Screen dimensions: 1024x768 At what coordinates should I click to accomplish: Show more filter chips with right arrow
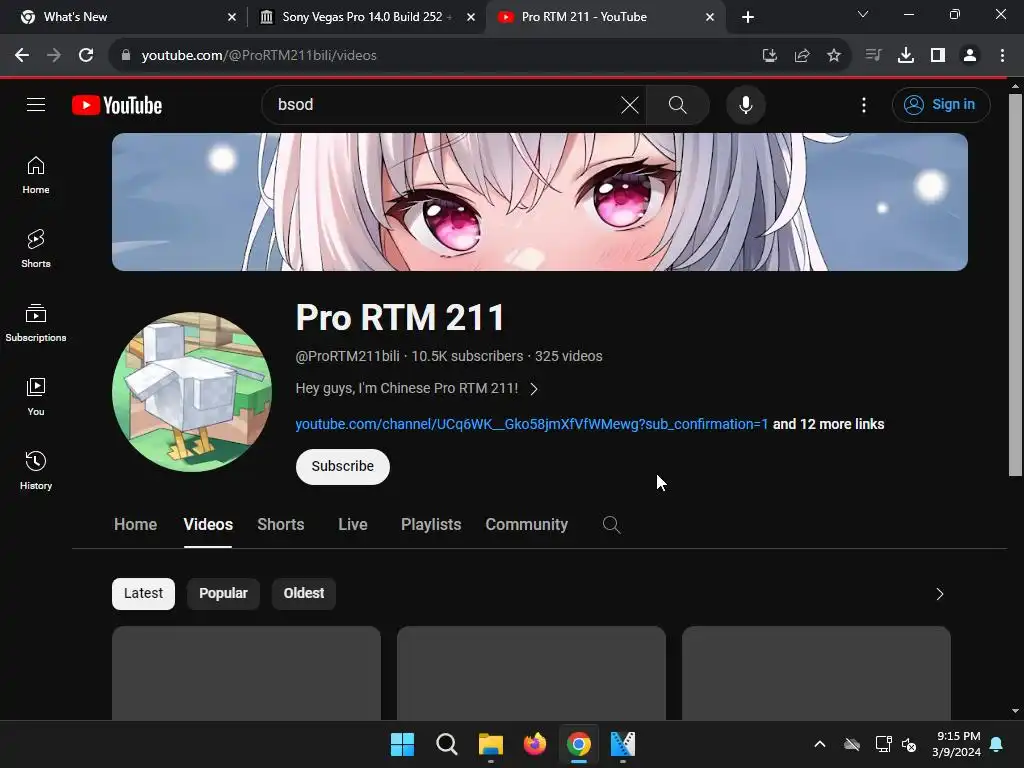point(939,594)
